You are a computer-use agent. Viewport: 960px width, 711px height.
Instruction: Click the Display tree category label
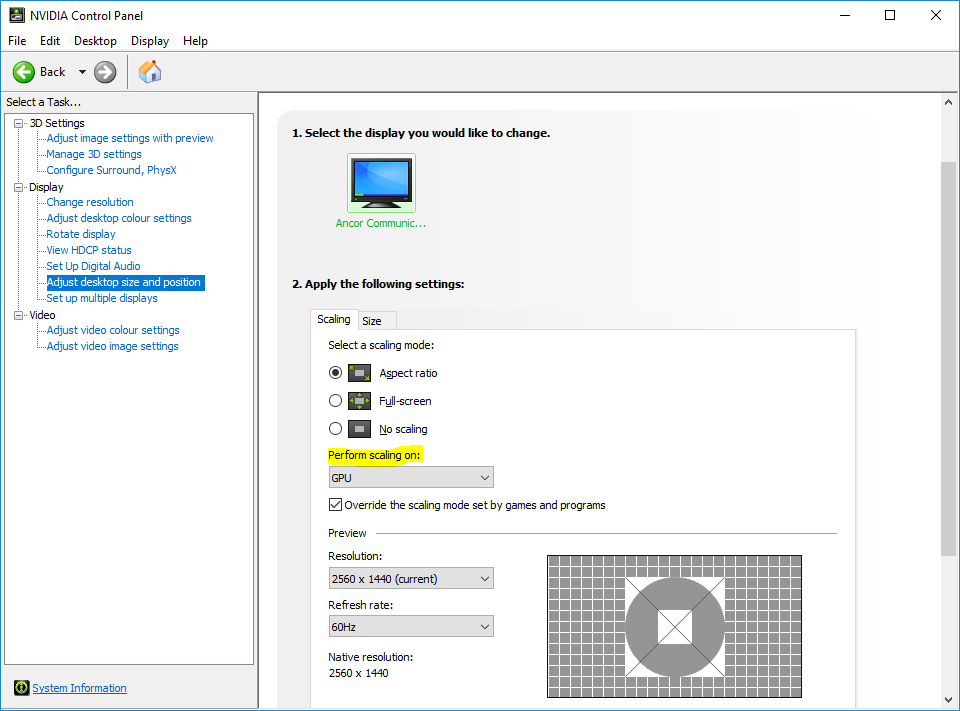click(46, 187)
